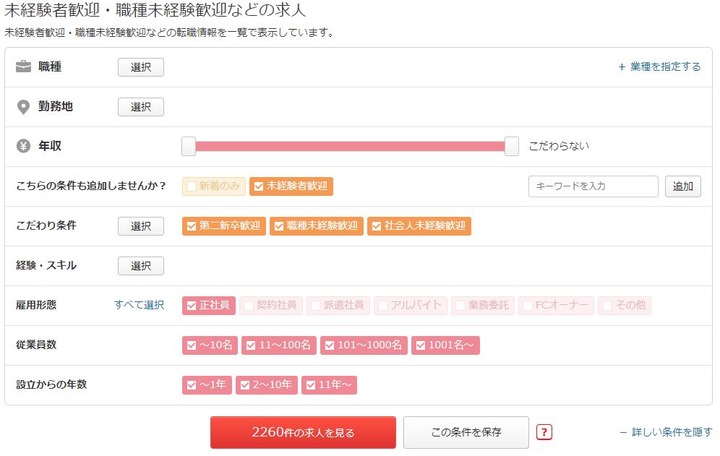
Task: Open the red question mark help icon
Action: coord(544,432)
